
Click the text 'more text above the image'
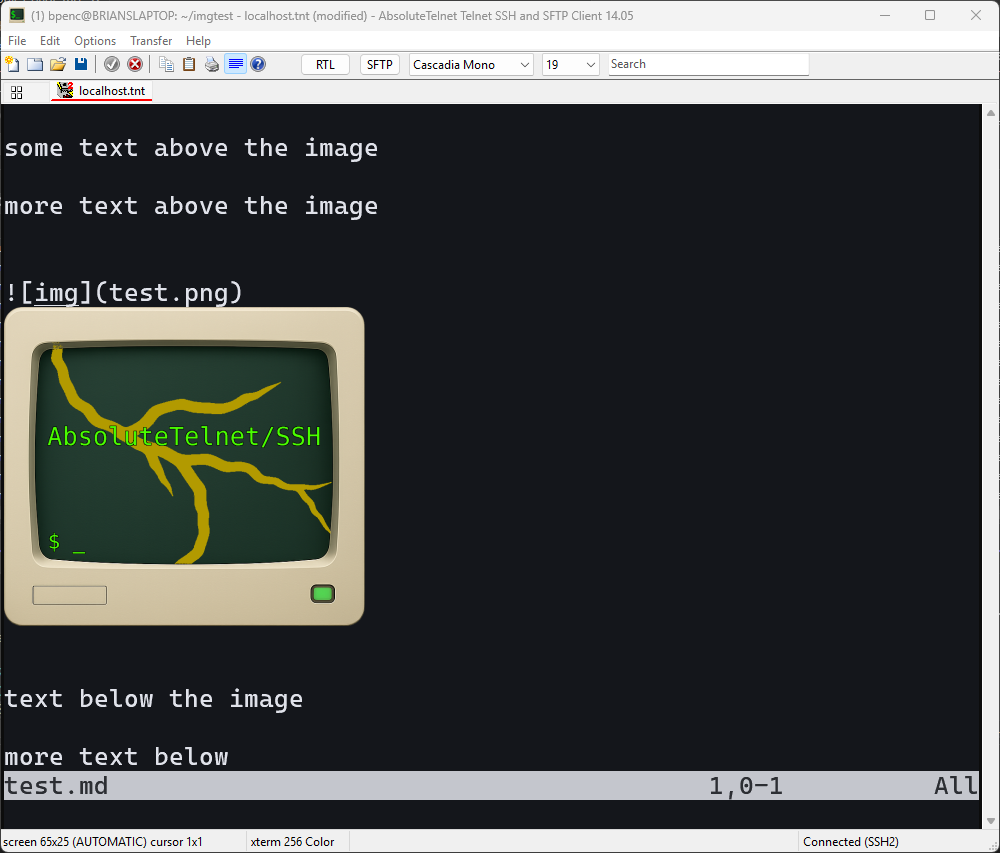(191, 207)
